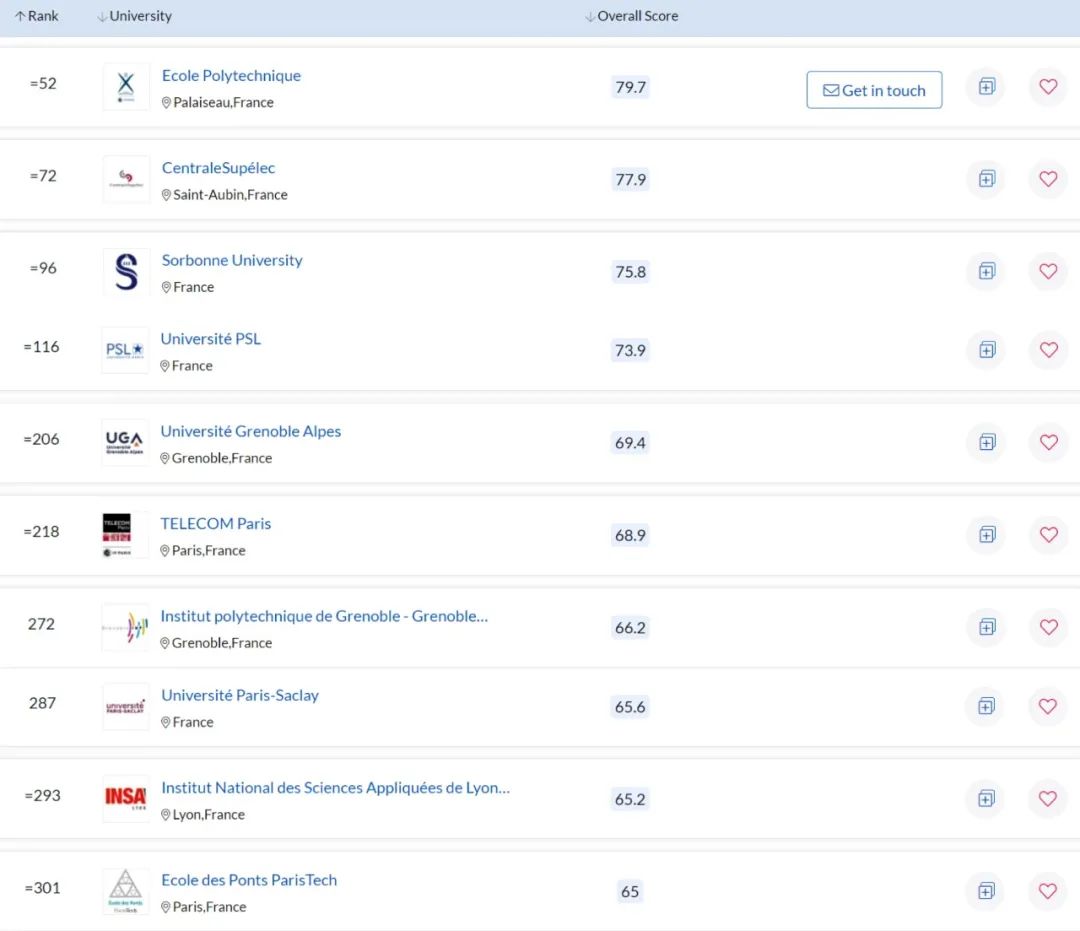Open Institut polytechnique de Grenoble link
Viewport: 1080px width, 931px height.
324,616
